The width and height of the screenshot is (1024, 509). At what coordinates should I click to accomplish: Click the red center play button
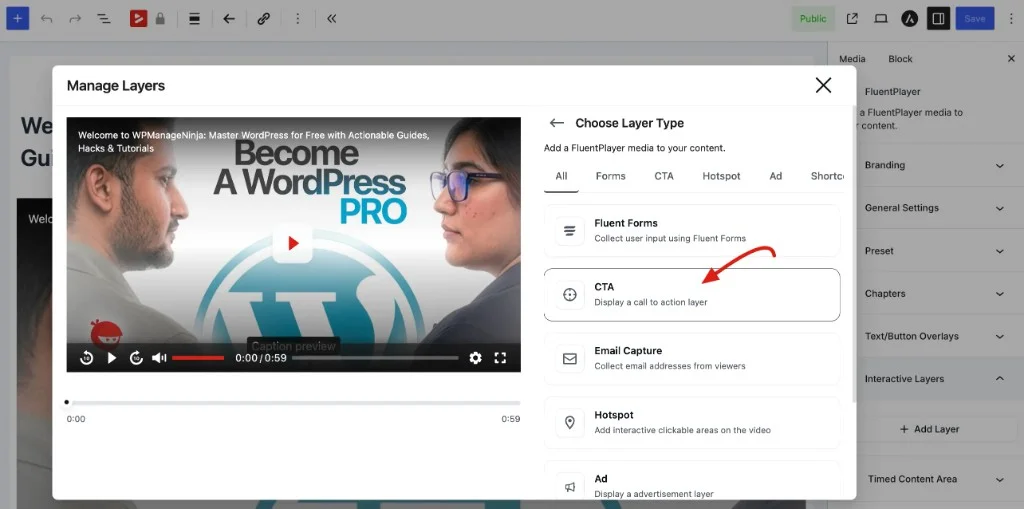click(293, 243)
